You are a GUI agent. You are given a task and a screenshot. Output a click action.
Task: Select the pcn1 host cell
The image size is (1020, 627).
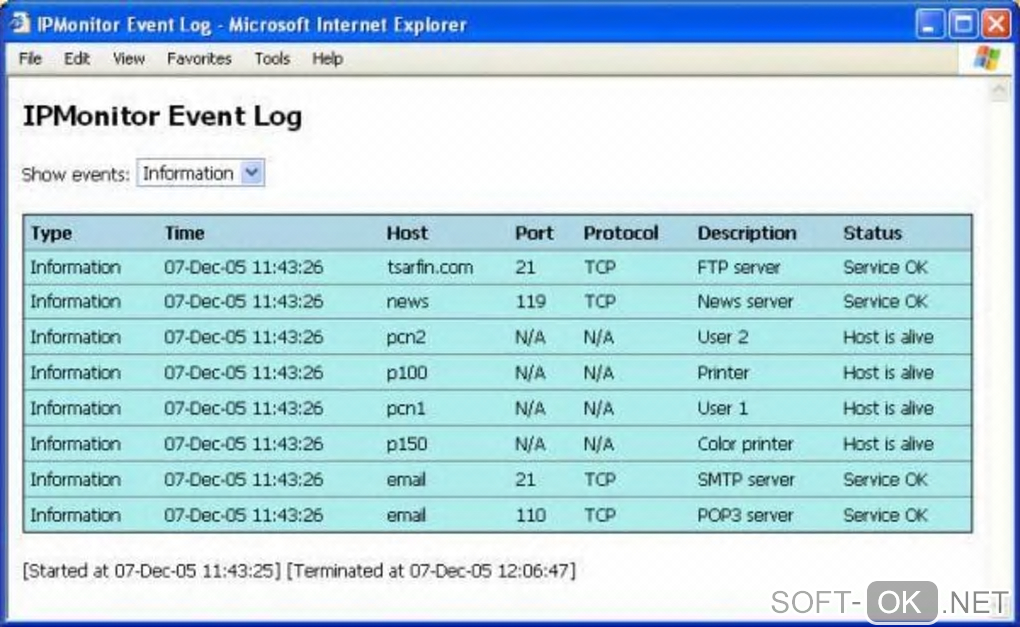pos(406,408)
